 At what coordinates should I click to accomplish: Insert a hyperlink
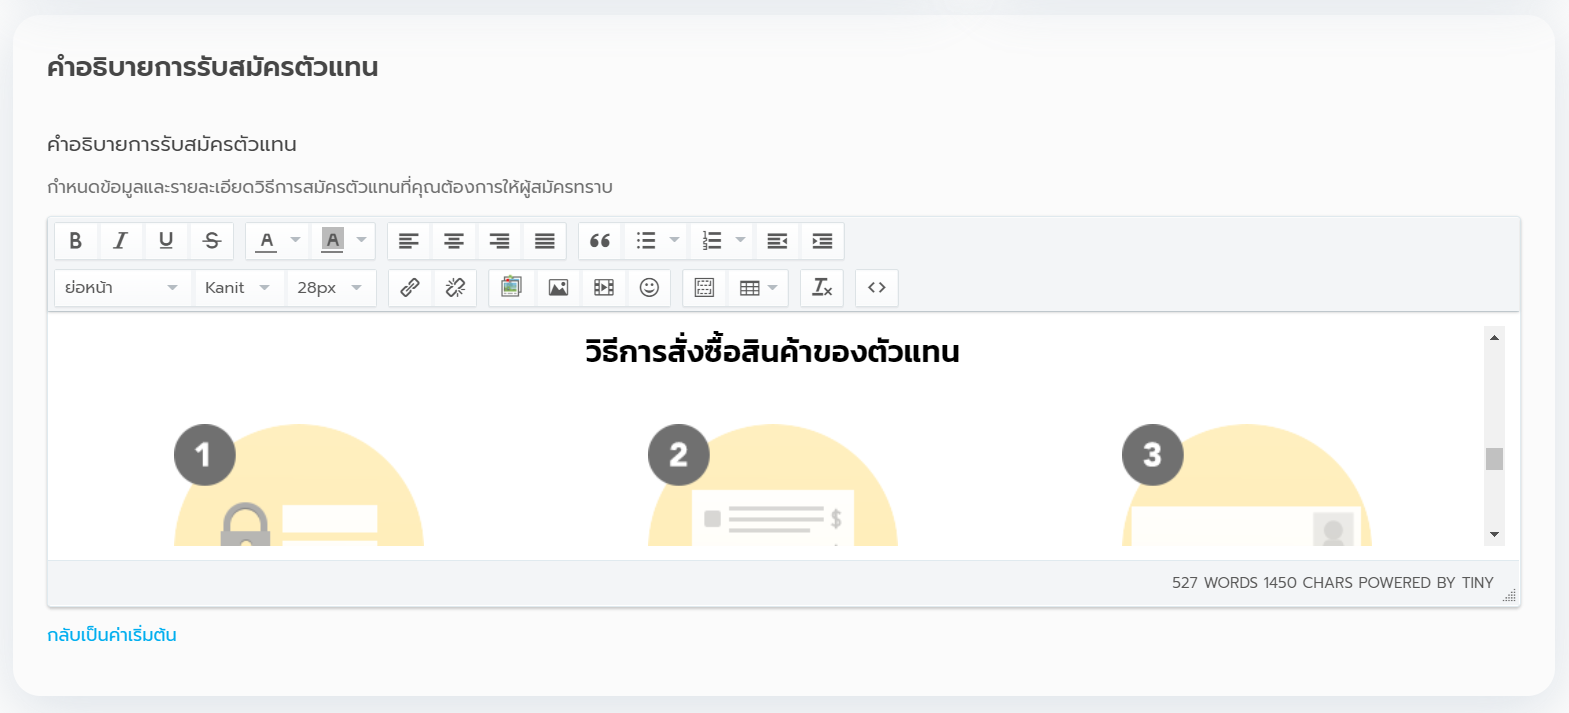[x=410, y=288]
